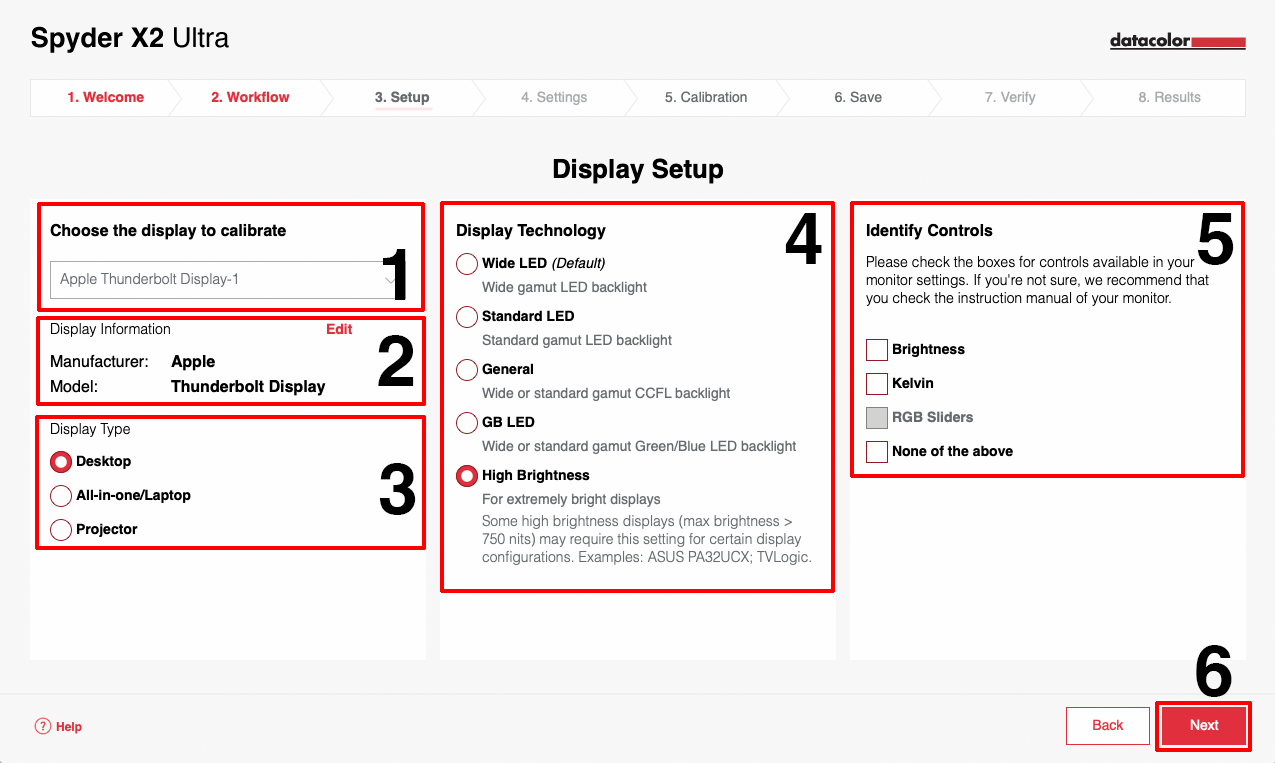Select All-in-one/Laptop display type
Screen dimensions: 1275x763
[x=61, y=495]
